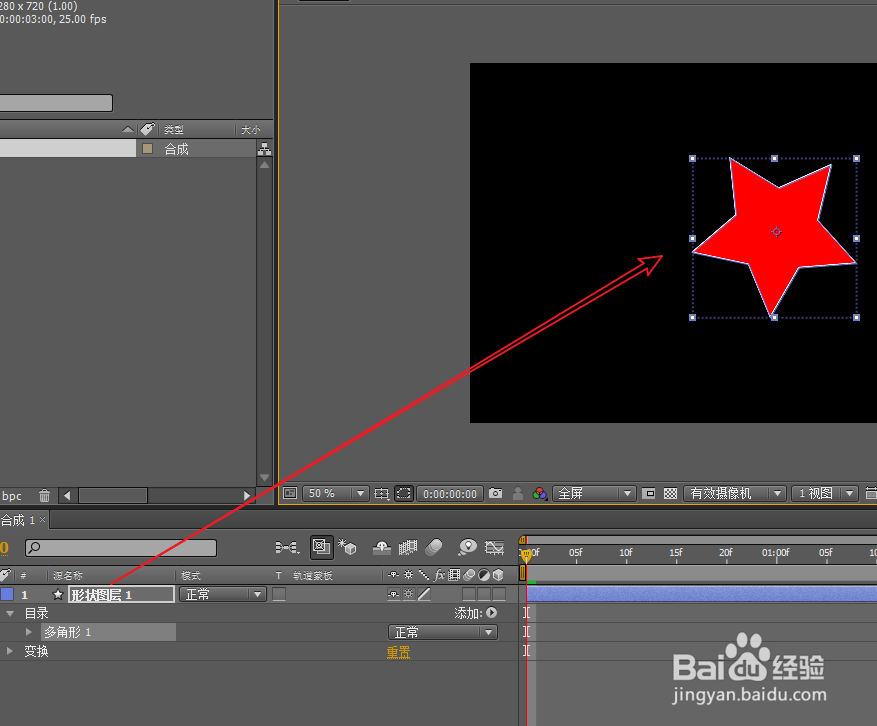Toggle motion blur box for 形状图层 1

tap(469, 594)
